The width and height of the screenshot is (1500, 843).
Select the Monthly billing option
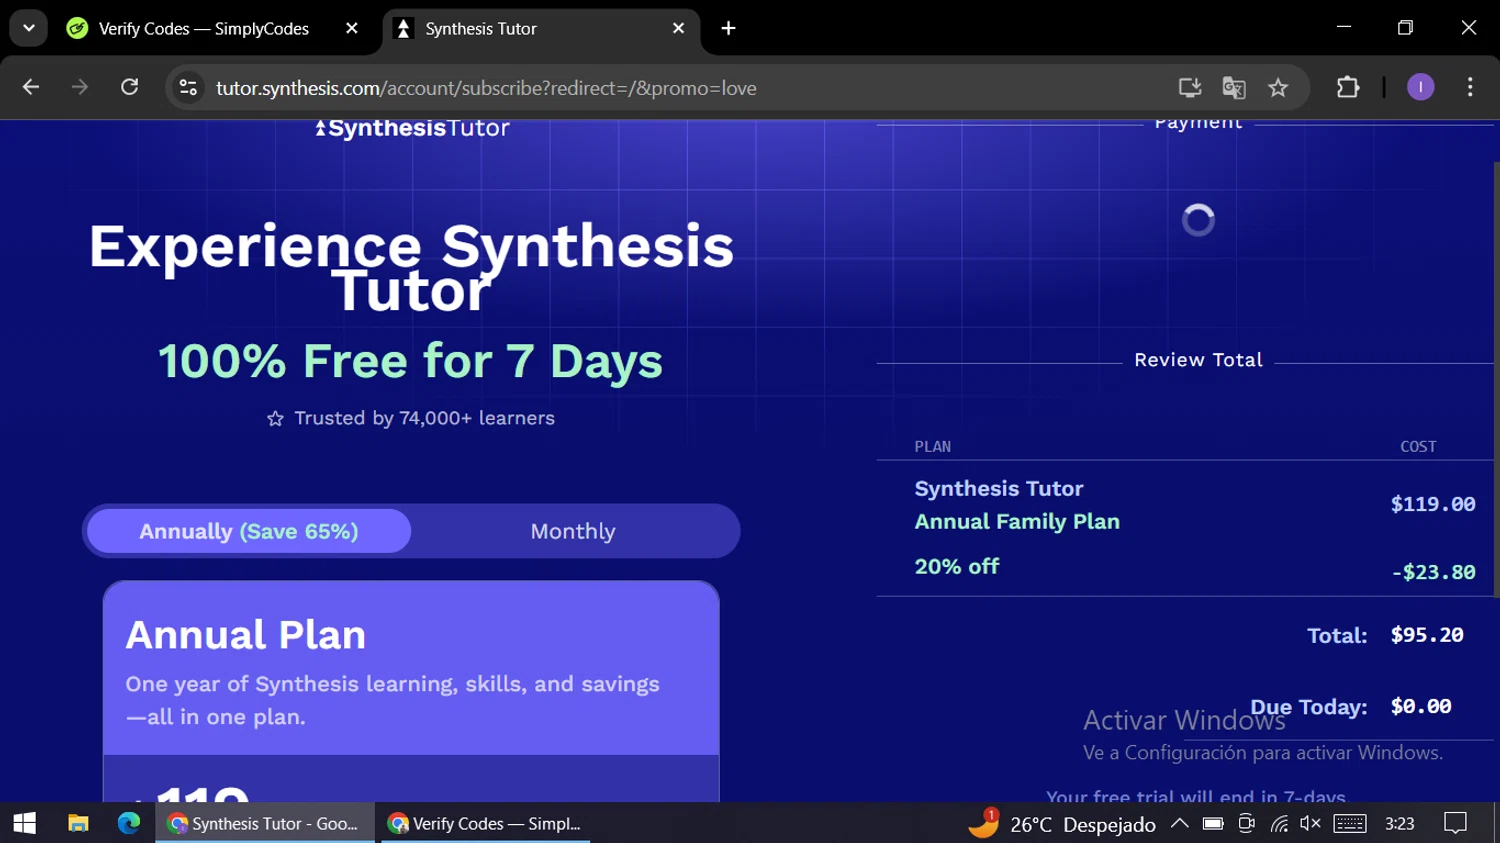tap(573, 531)
